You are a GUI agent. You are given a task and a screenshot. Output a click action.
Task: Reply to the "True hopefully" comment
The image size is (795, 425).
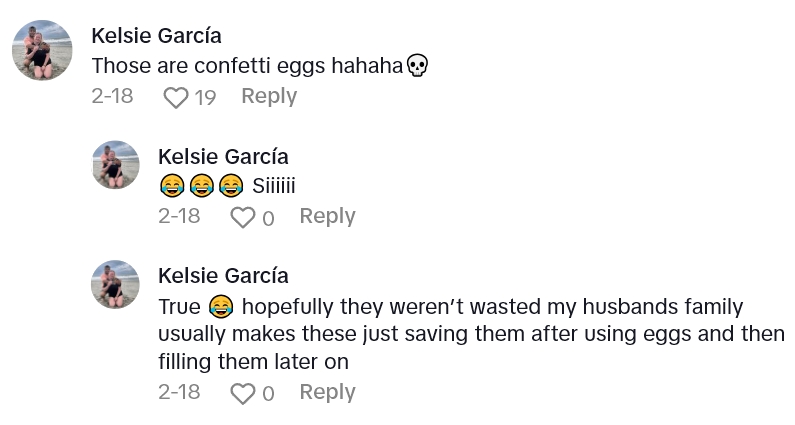pos(327,393)
